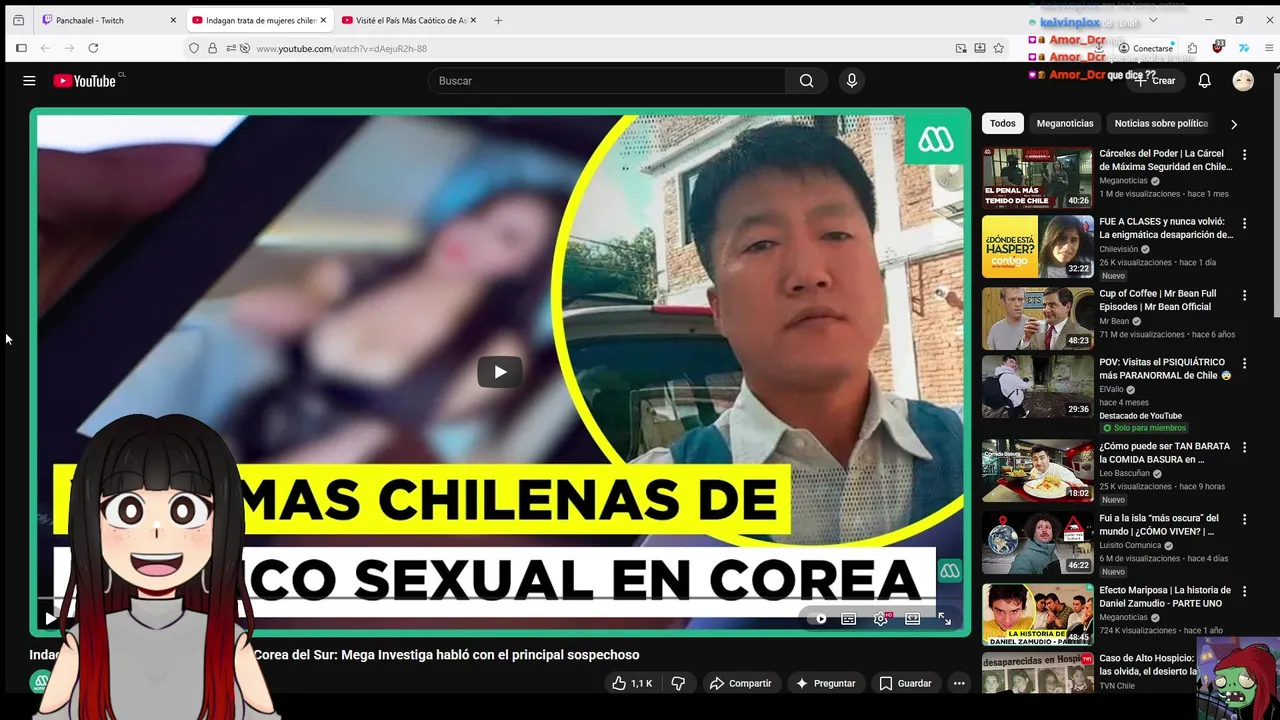
Task: Save video with Guardar button
Action: coord(905,683)
